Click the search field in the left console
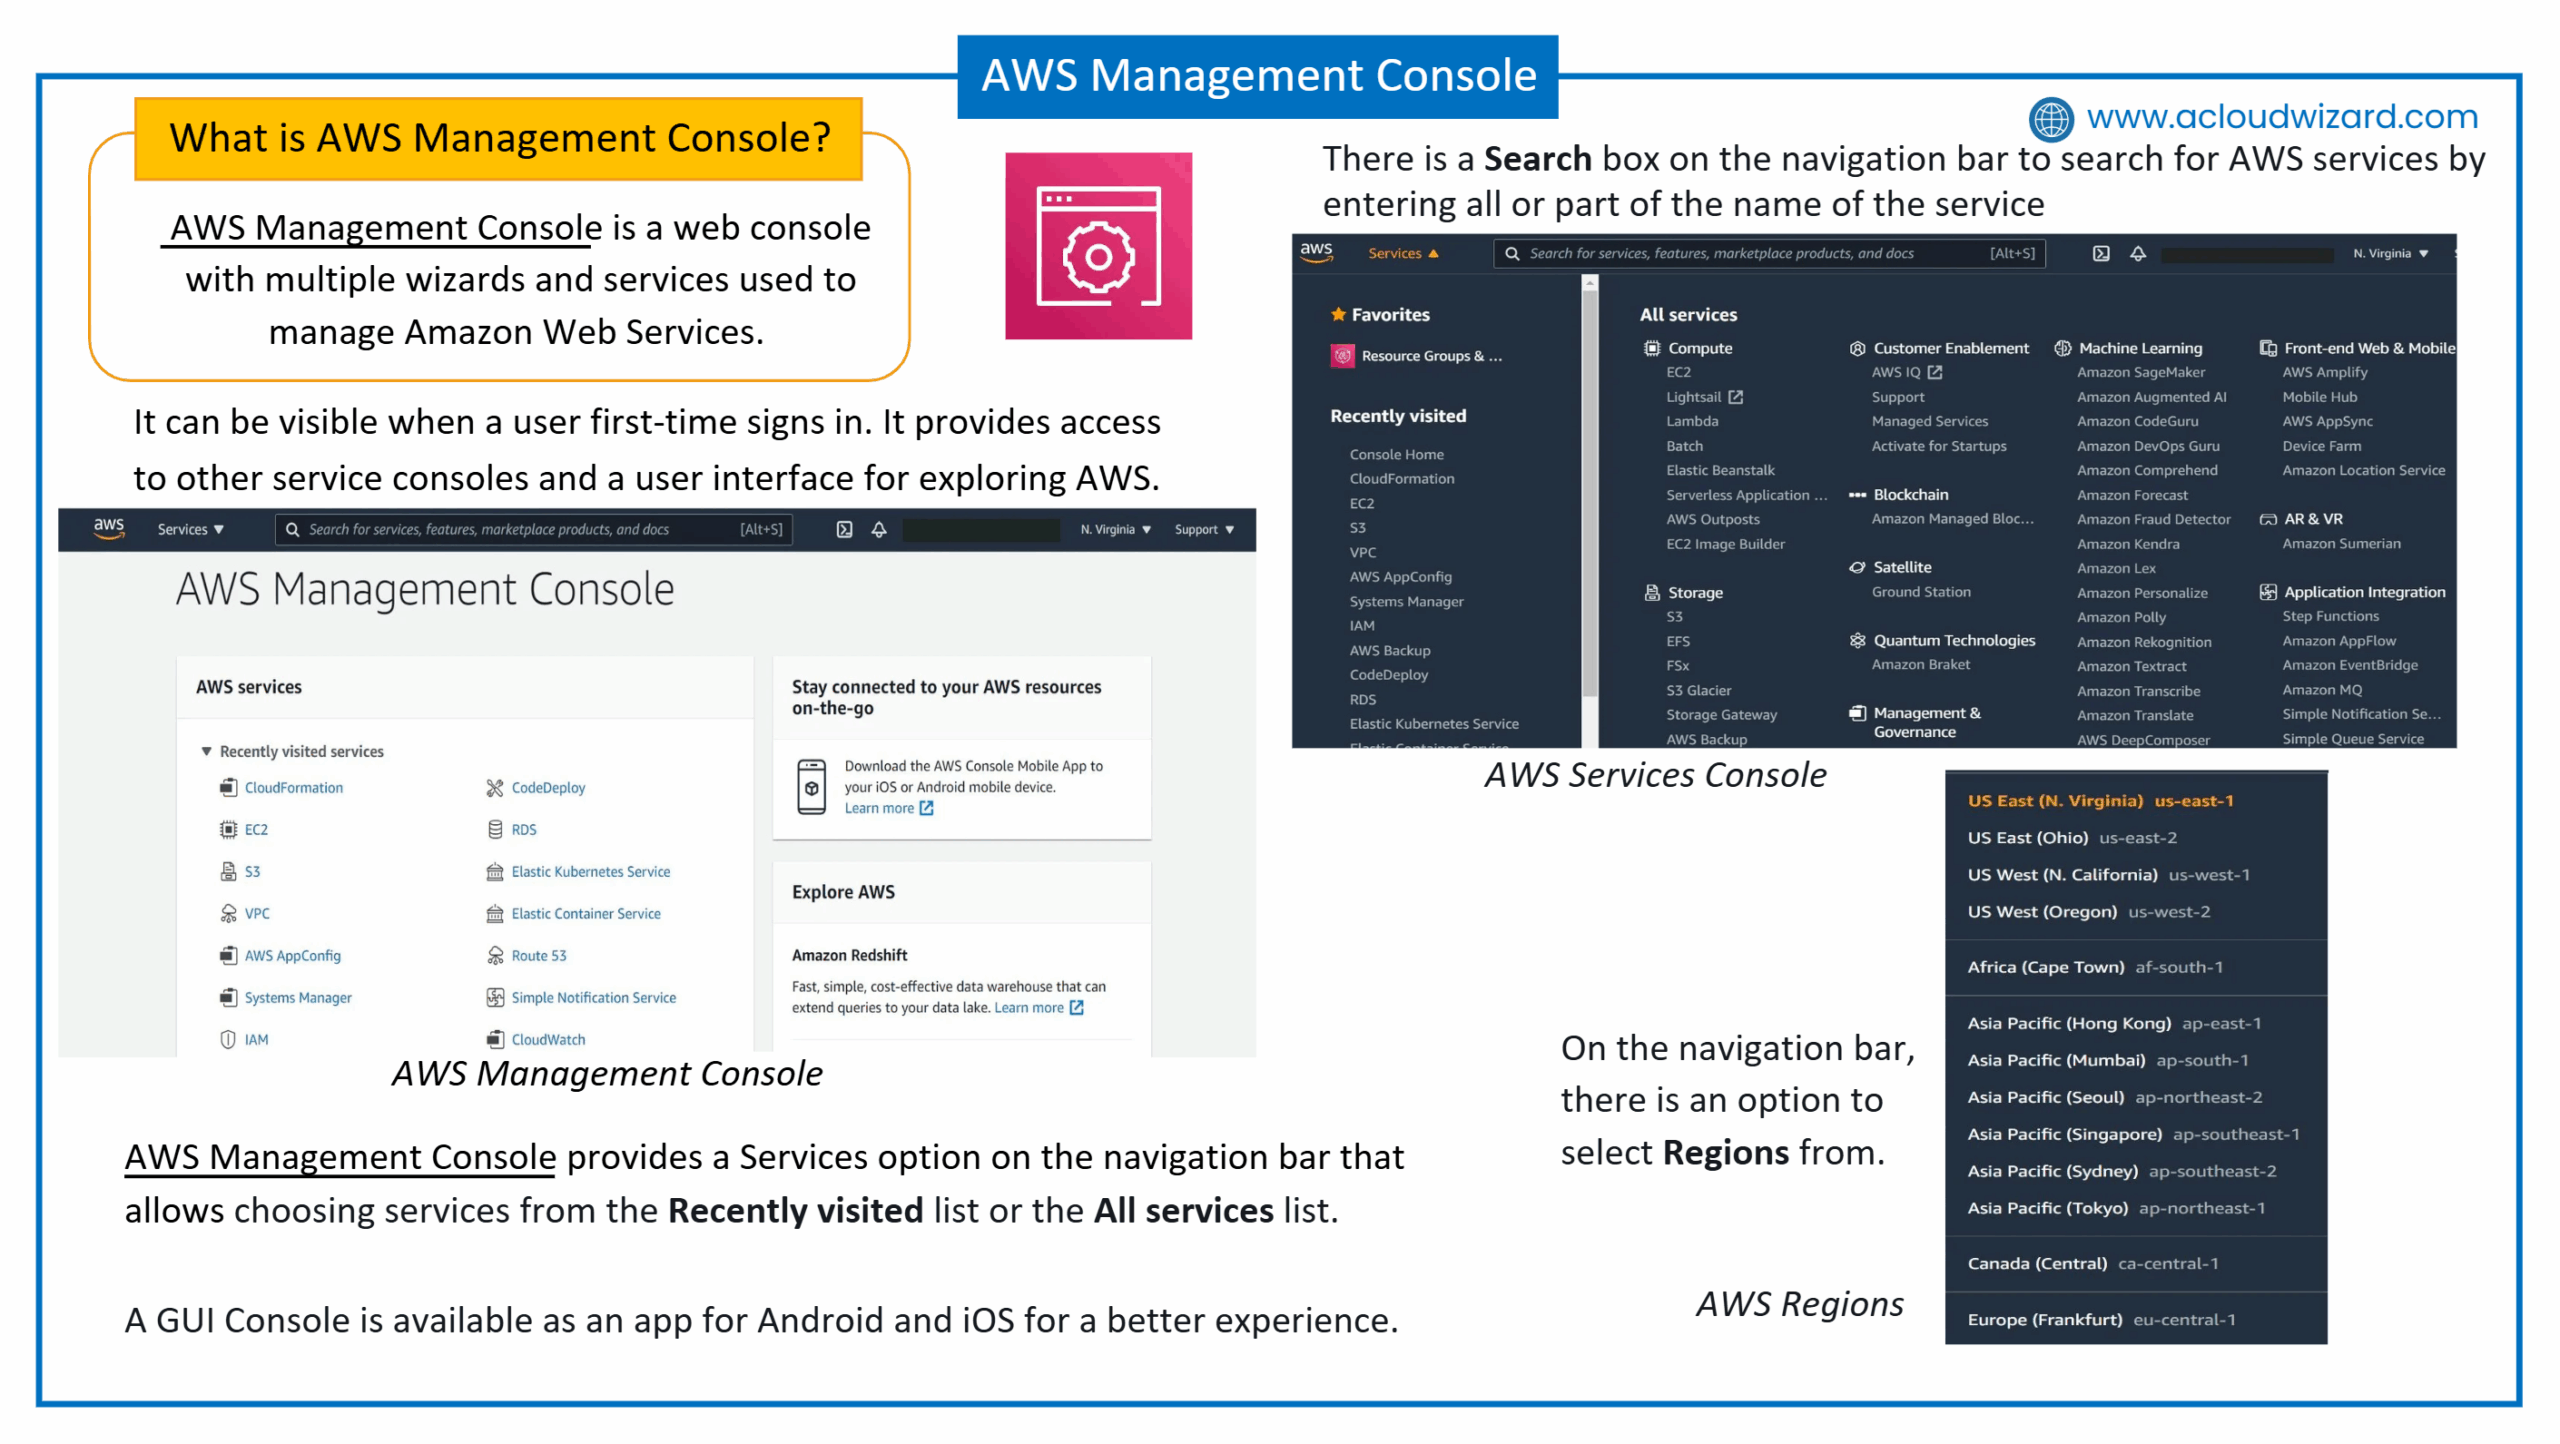The width and height of the screenshot is (2560, 1444). [534, 530]
